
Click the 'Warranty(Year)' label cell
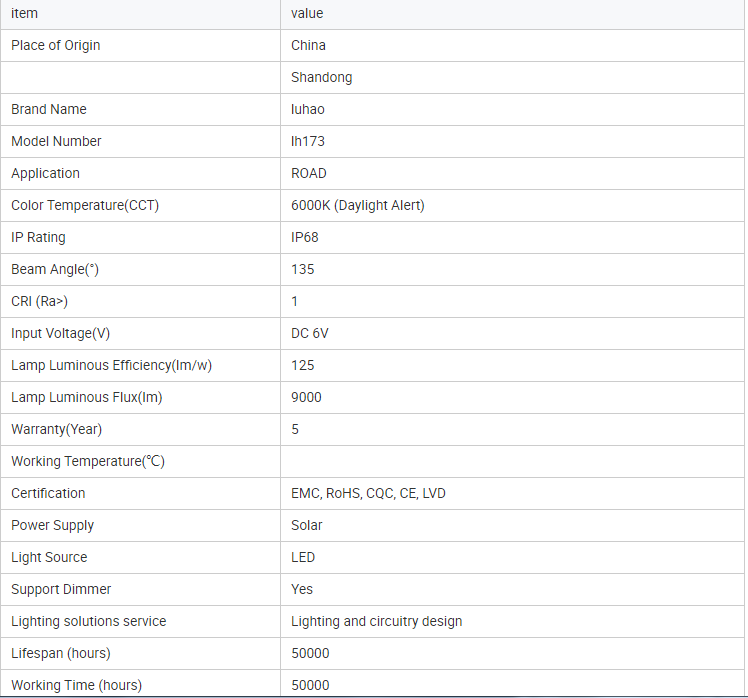click(x=56, y=429)
